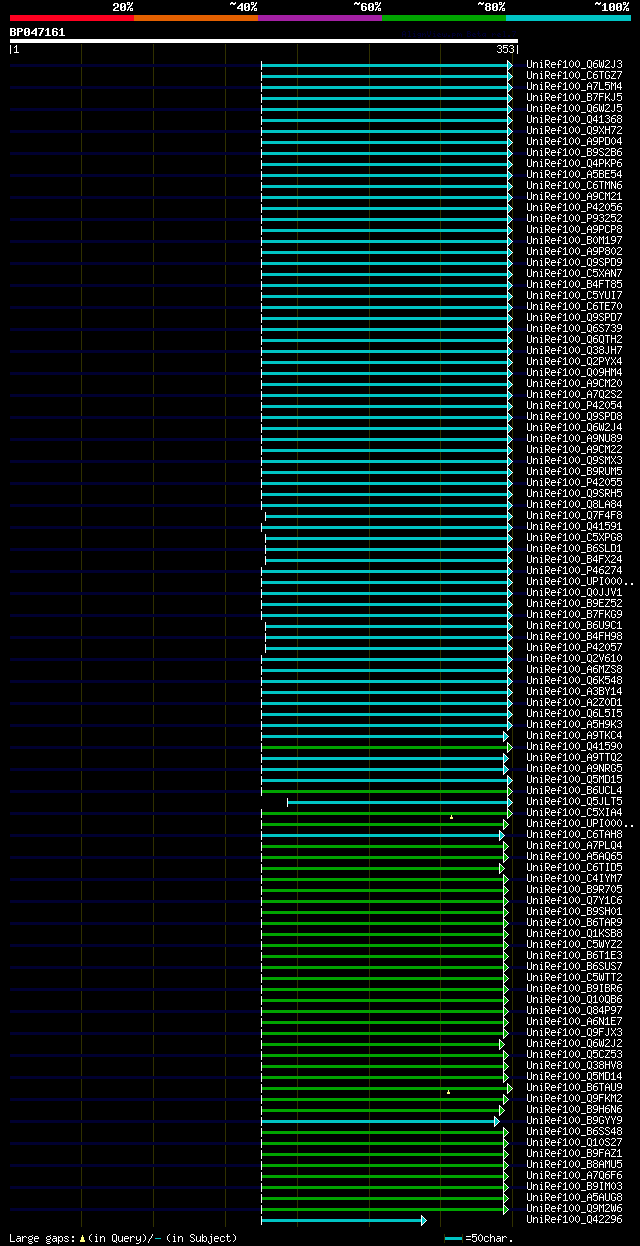
Task: Select the UniRef100_Q1KSB8 label
Action: point(574,933)
